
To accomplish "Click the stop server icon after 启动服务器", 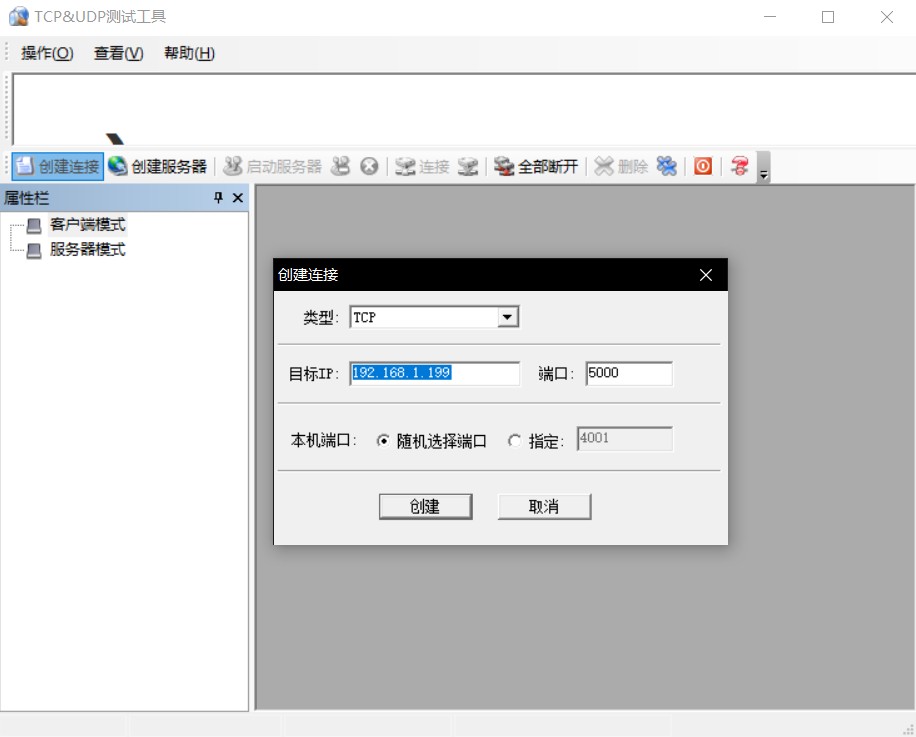I will coord(340,166).
